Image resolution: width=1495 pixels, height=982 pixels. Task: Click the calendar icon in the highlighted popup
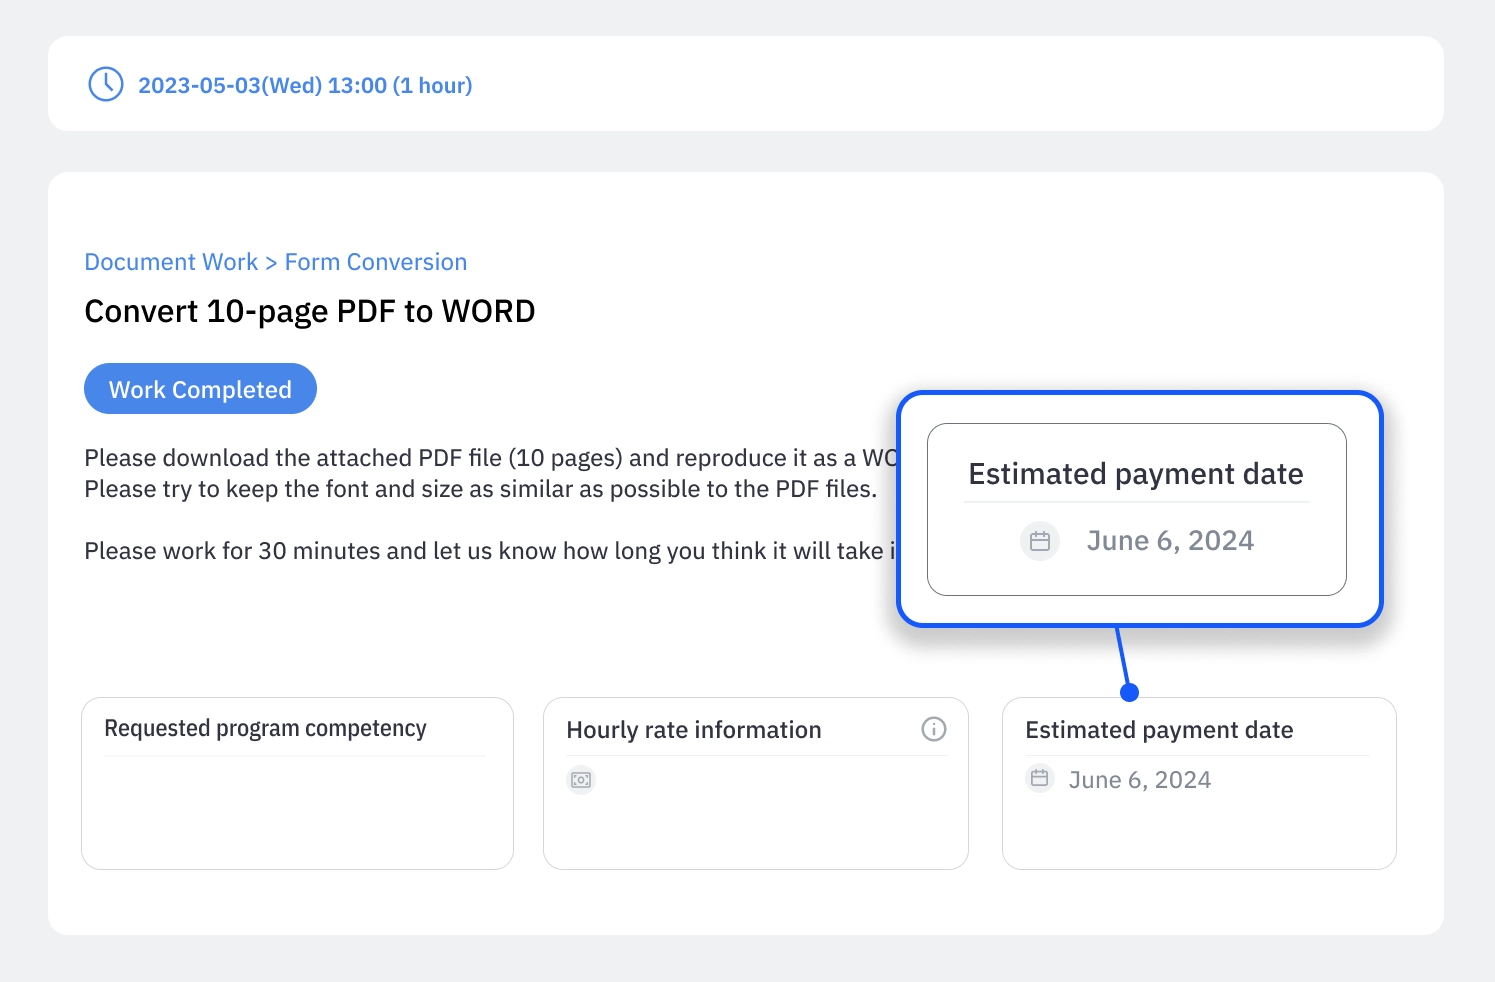(x=1040, y=541)
